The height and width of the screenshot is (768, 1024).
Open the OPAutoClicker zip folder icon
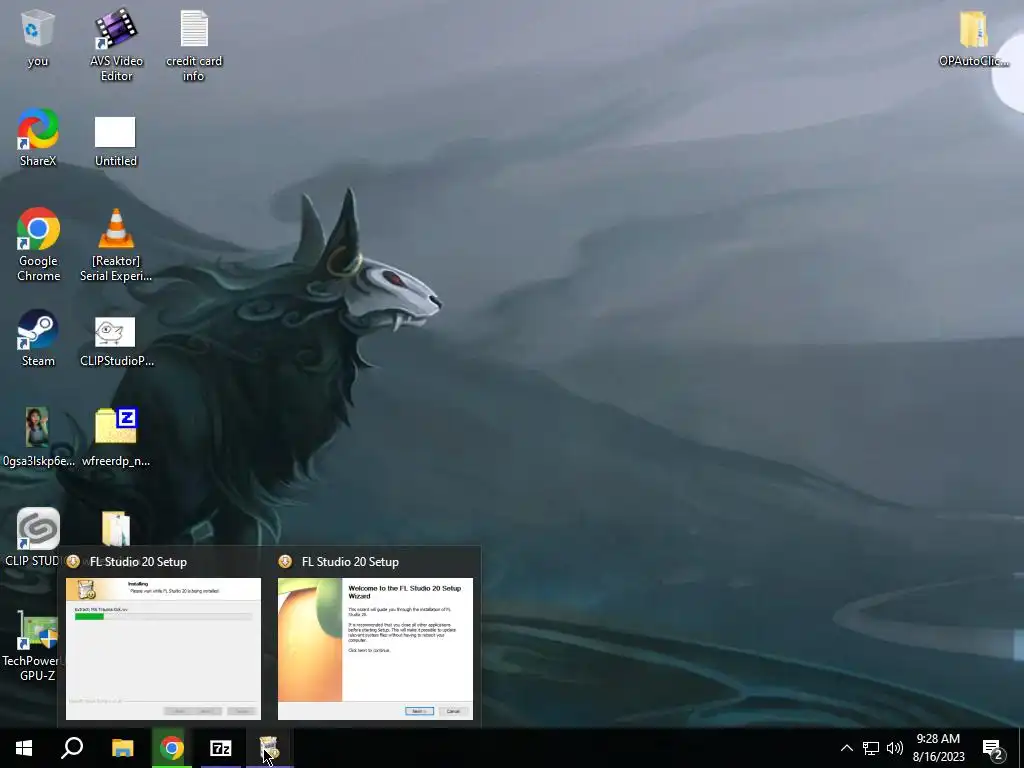pos(973,38)
